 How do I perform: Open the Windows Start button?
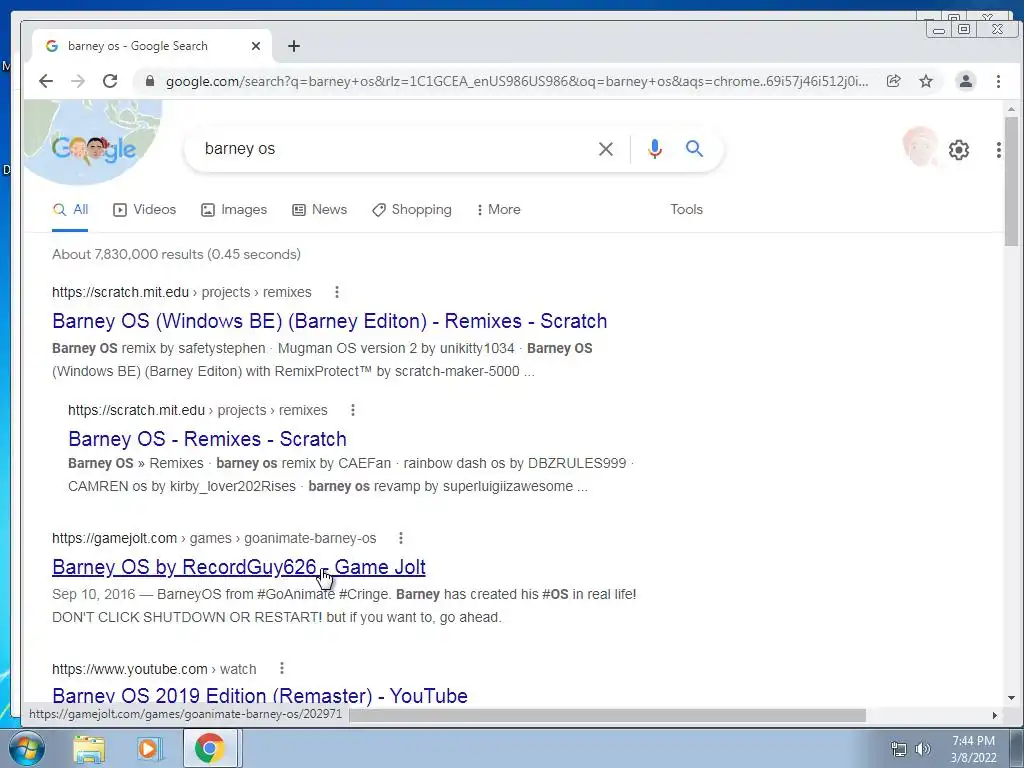click(x=26, y=748)
